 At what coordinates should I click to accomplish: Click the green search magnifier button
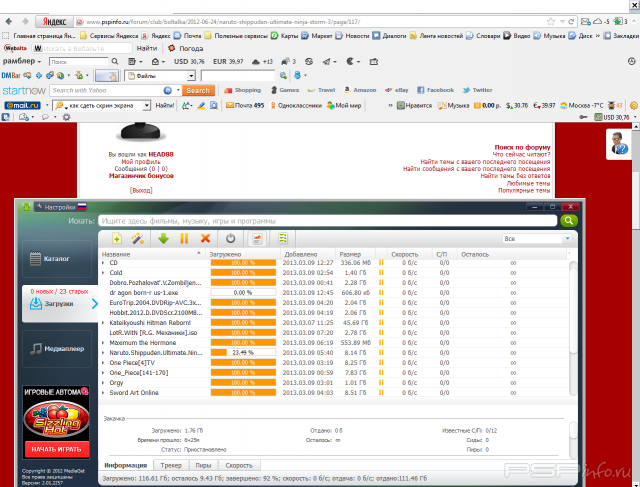[569, 220]
